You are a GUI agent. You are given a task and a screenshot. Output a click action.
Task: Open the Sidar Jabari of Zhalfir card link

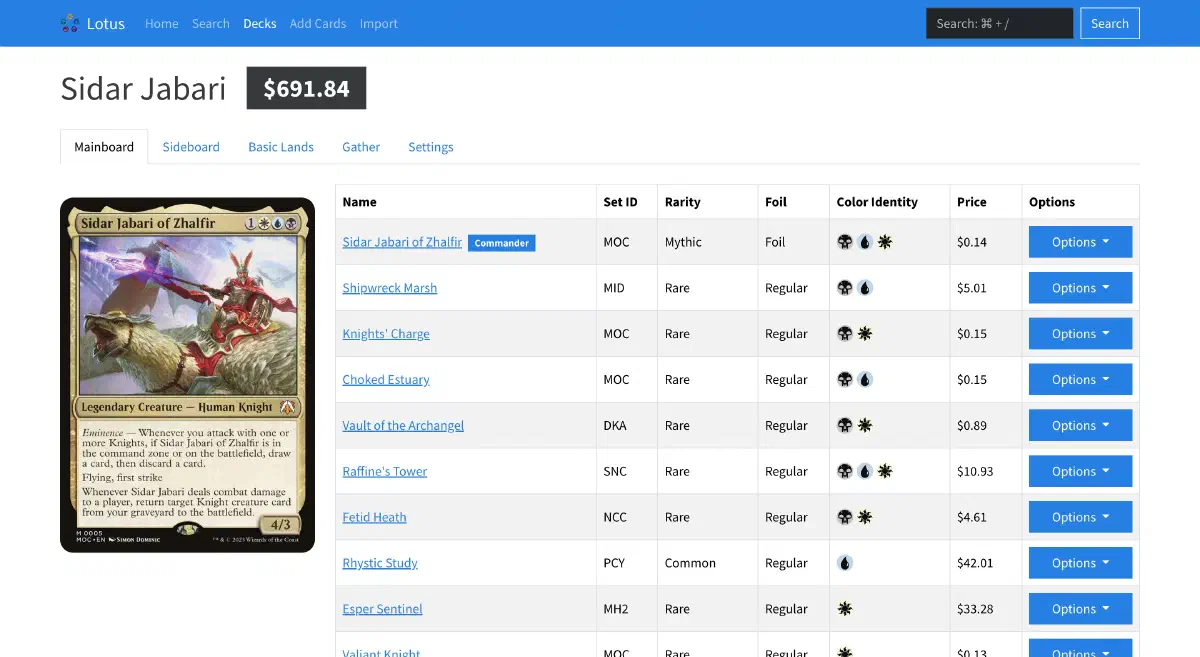point(402,242)
